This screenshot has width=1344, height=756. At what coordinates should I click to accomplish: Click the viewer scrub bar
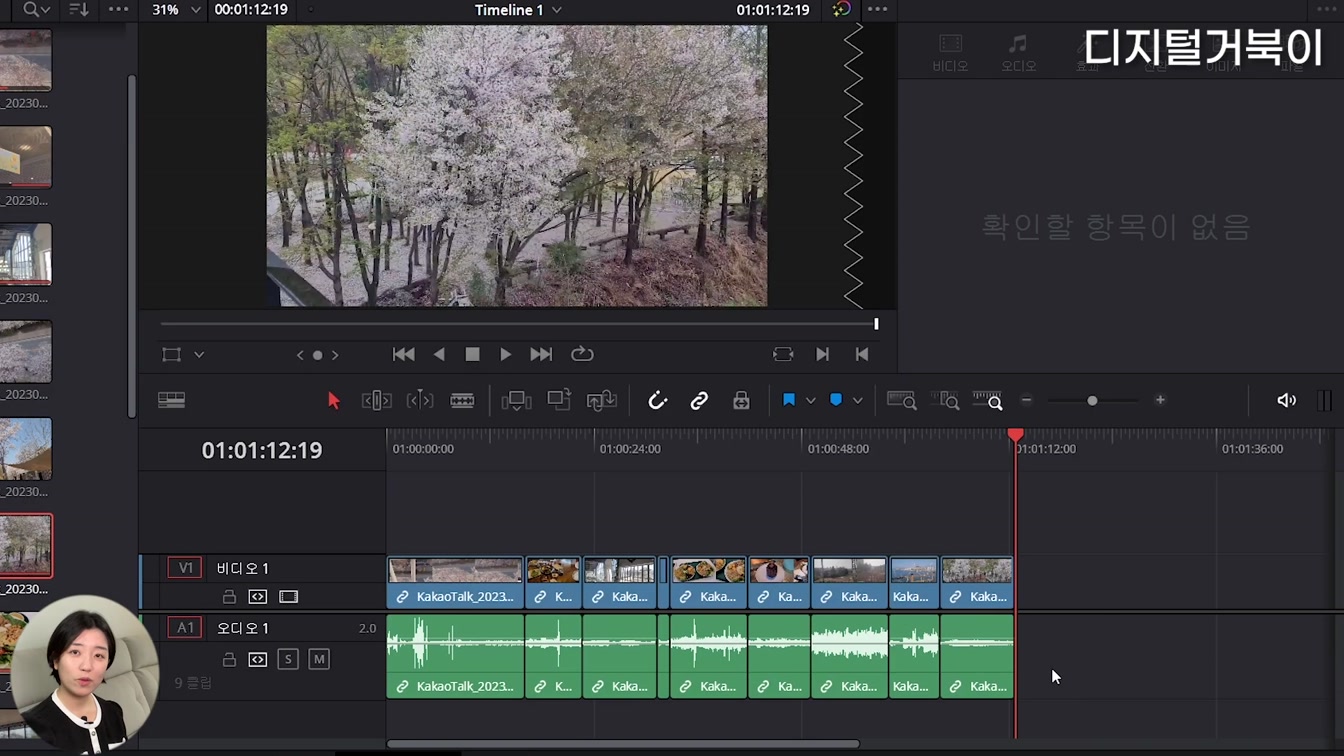(x=519, y=324)
